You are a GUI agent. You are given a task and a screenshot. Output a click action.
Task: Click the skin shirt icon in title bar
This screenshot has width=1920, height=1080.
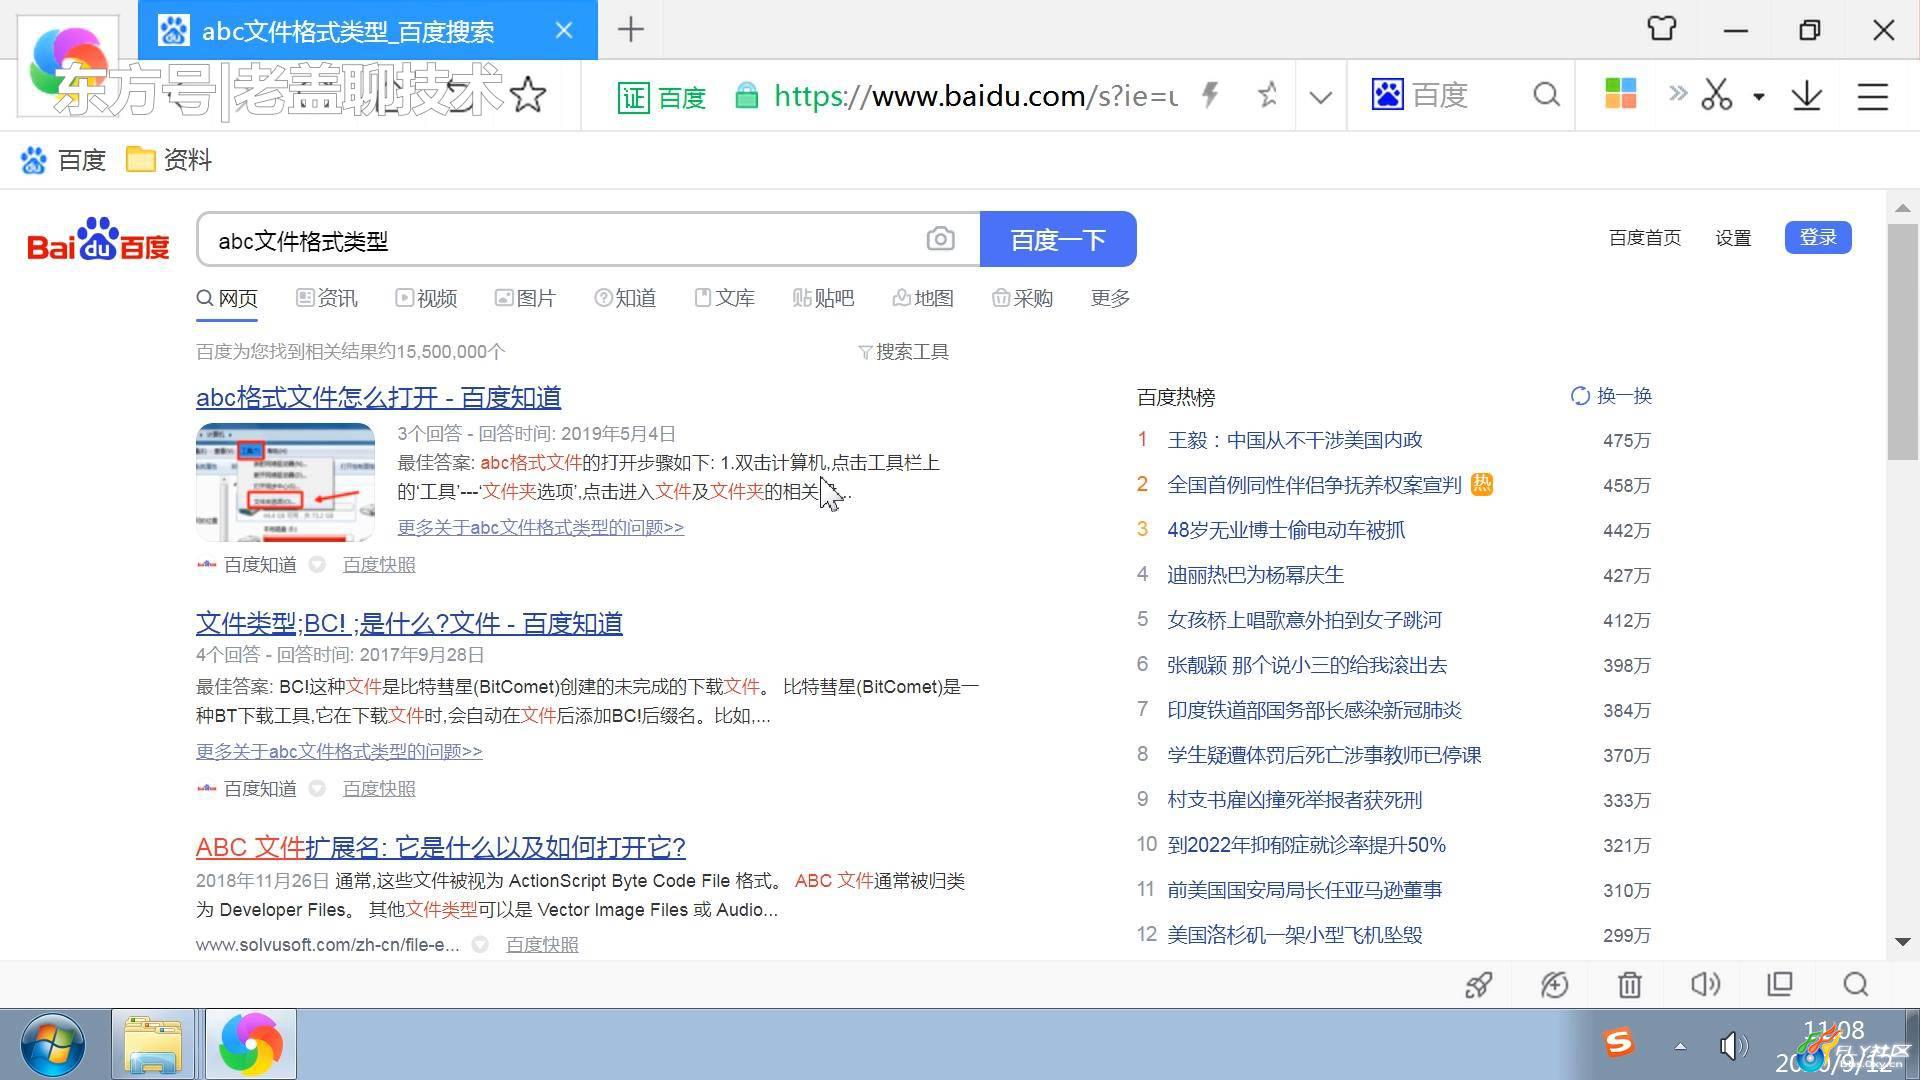coord(1661,29)
